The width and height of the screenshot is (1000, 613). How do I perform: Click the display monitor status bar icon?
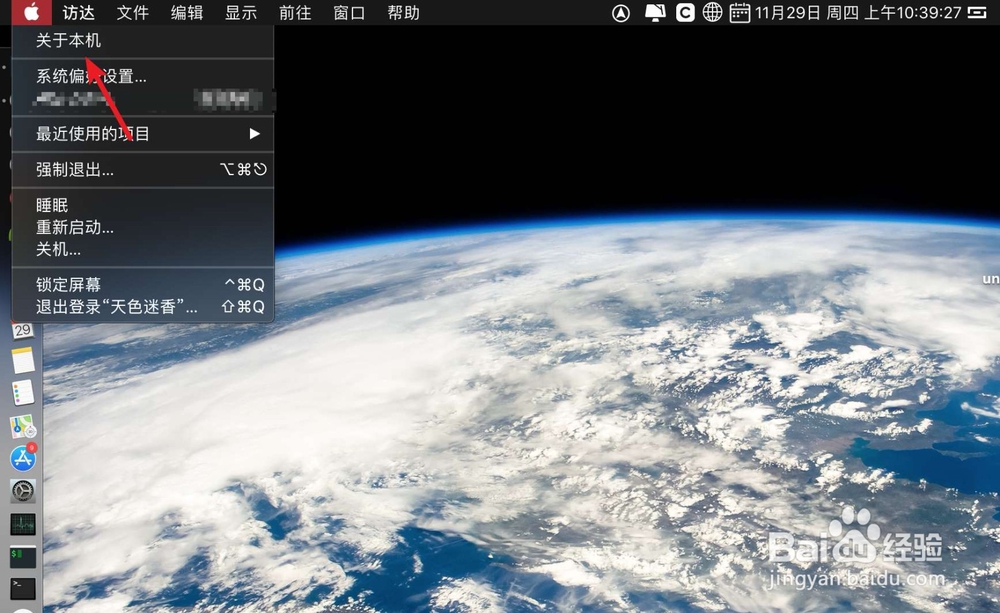click(x=655, y=13)
